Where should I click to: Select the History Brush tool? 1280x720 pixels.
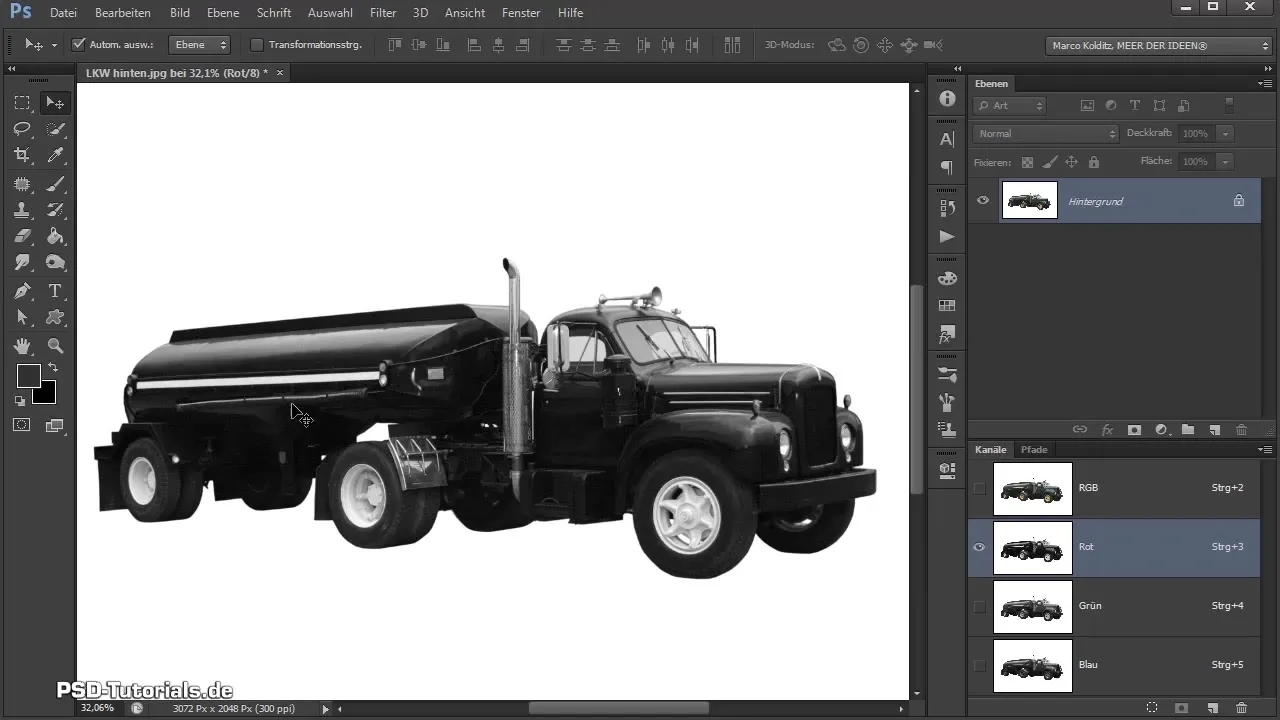[56, 210]
